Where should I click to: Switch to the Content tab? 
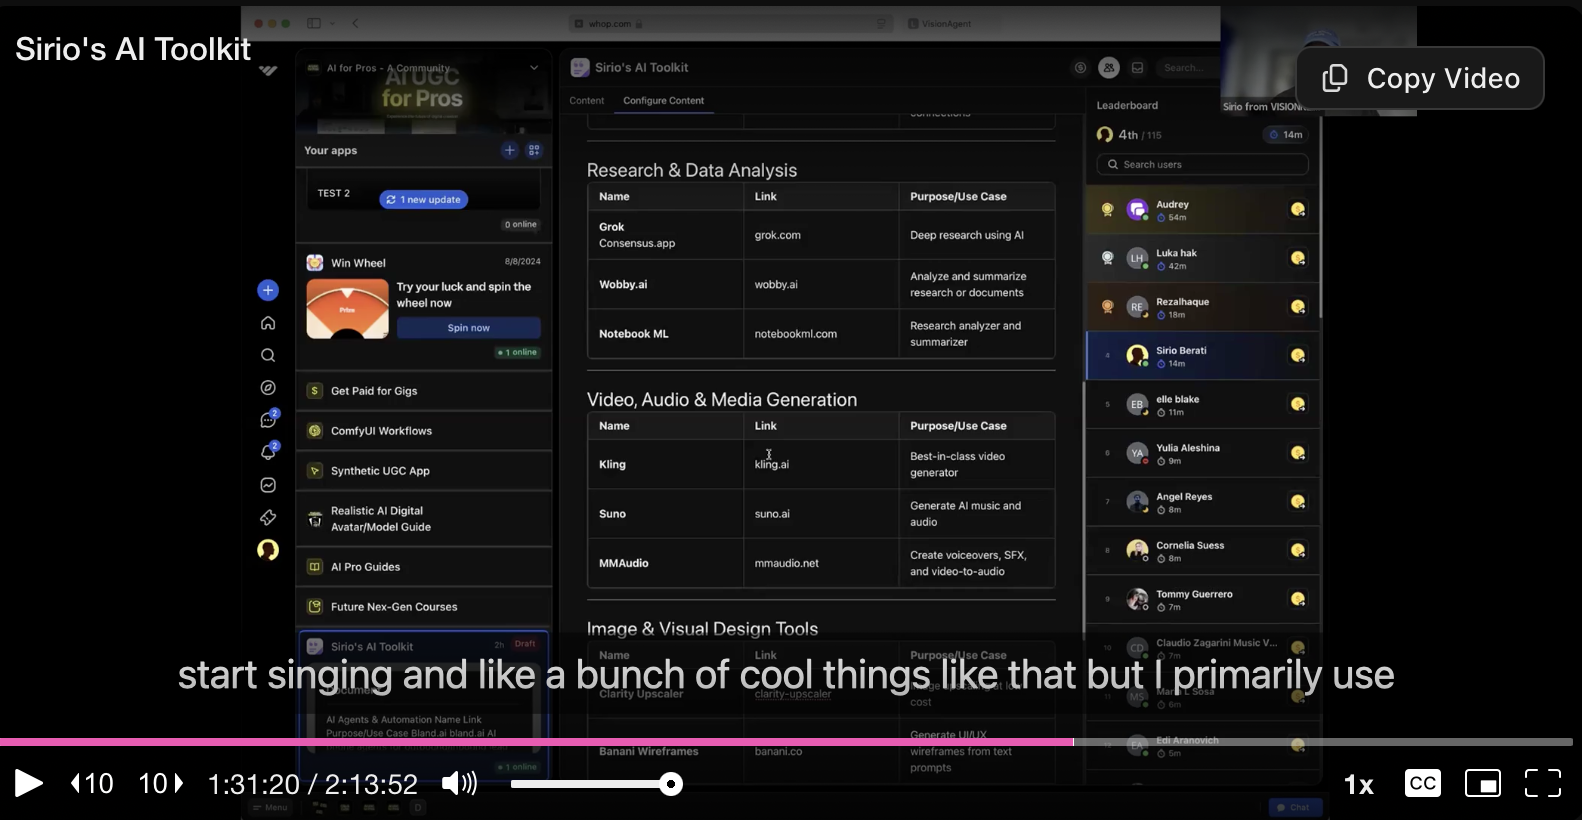tap(586, 101)
